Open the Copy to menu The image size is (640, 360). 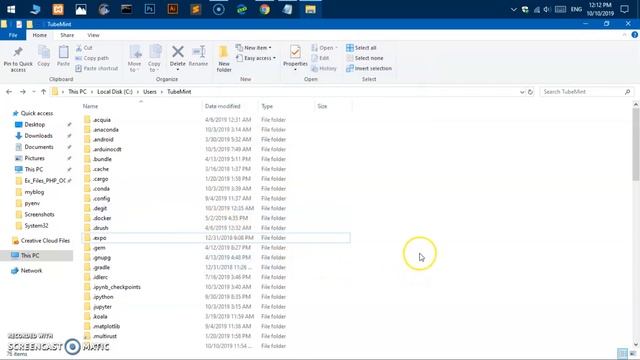pos(154,59)
